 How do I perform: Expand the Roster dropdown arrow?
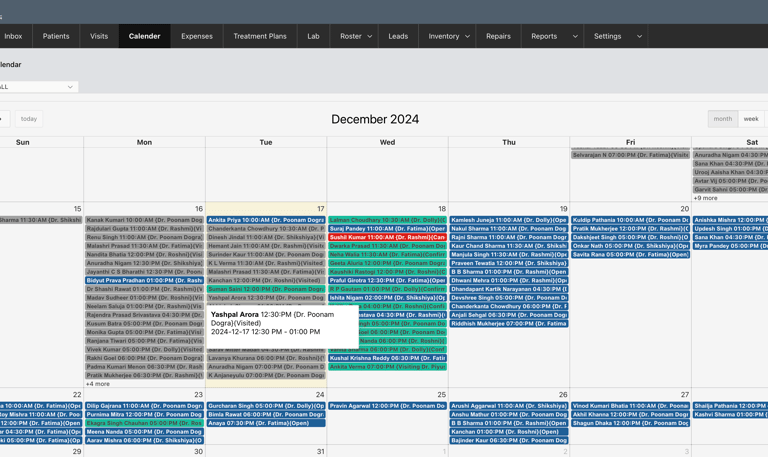(x=370, y=36)
